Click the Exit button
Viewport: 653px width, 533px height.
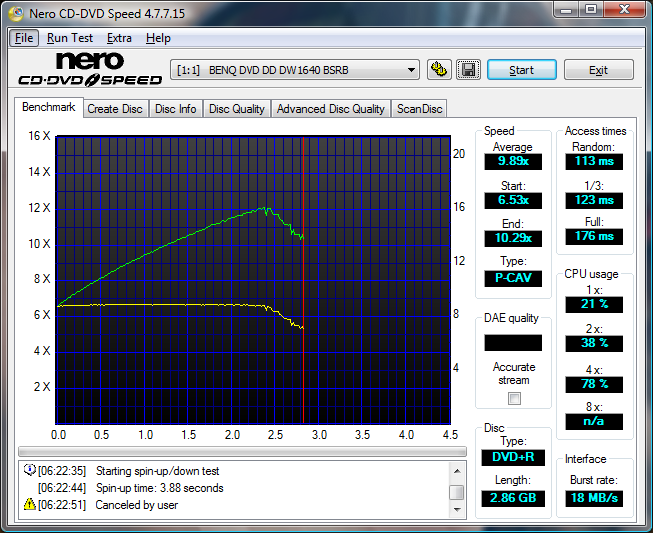coord(598,70)
